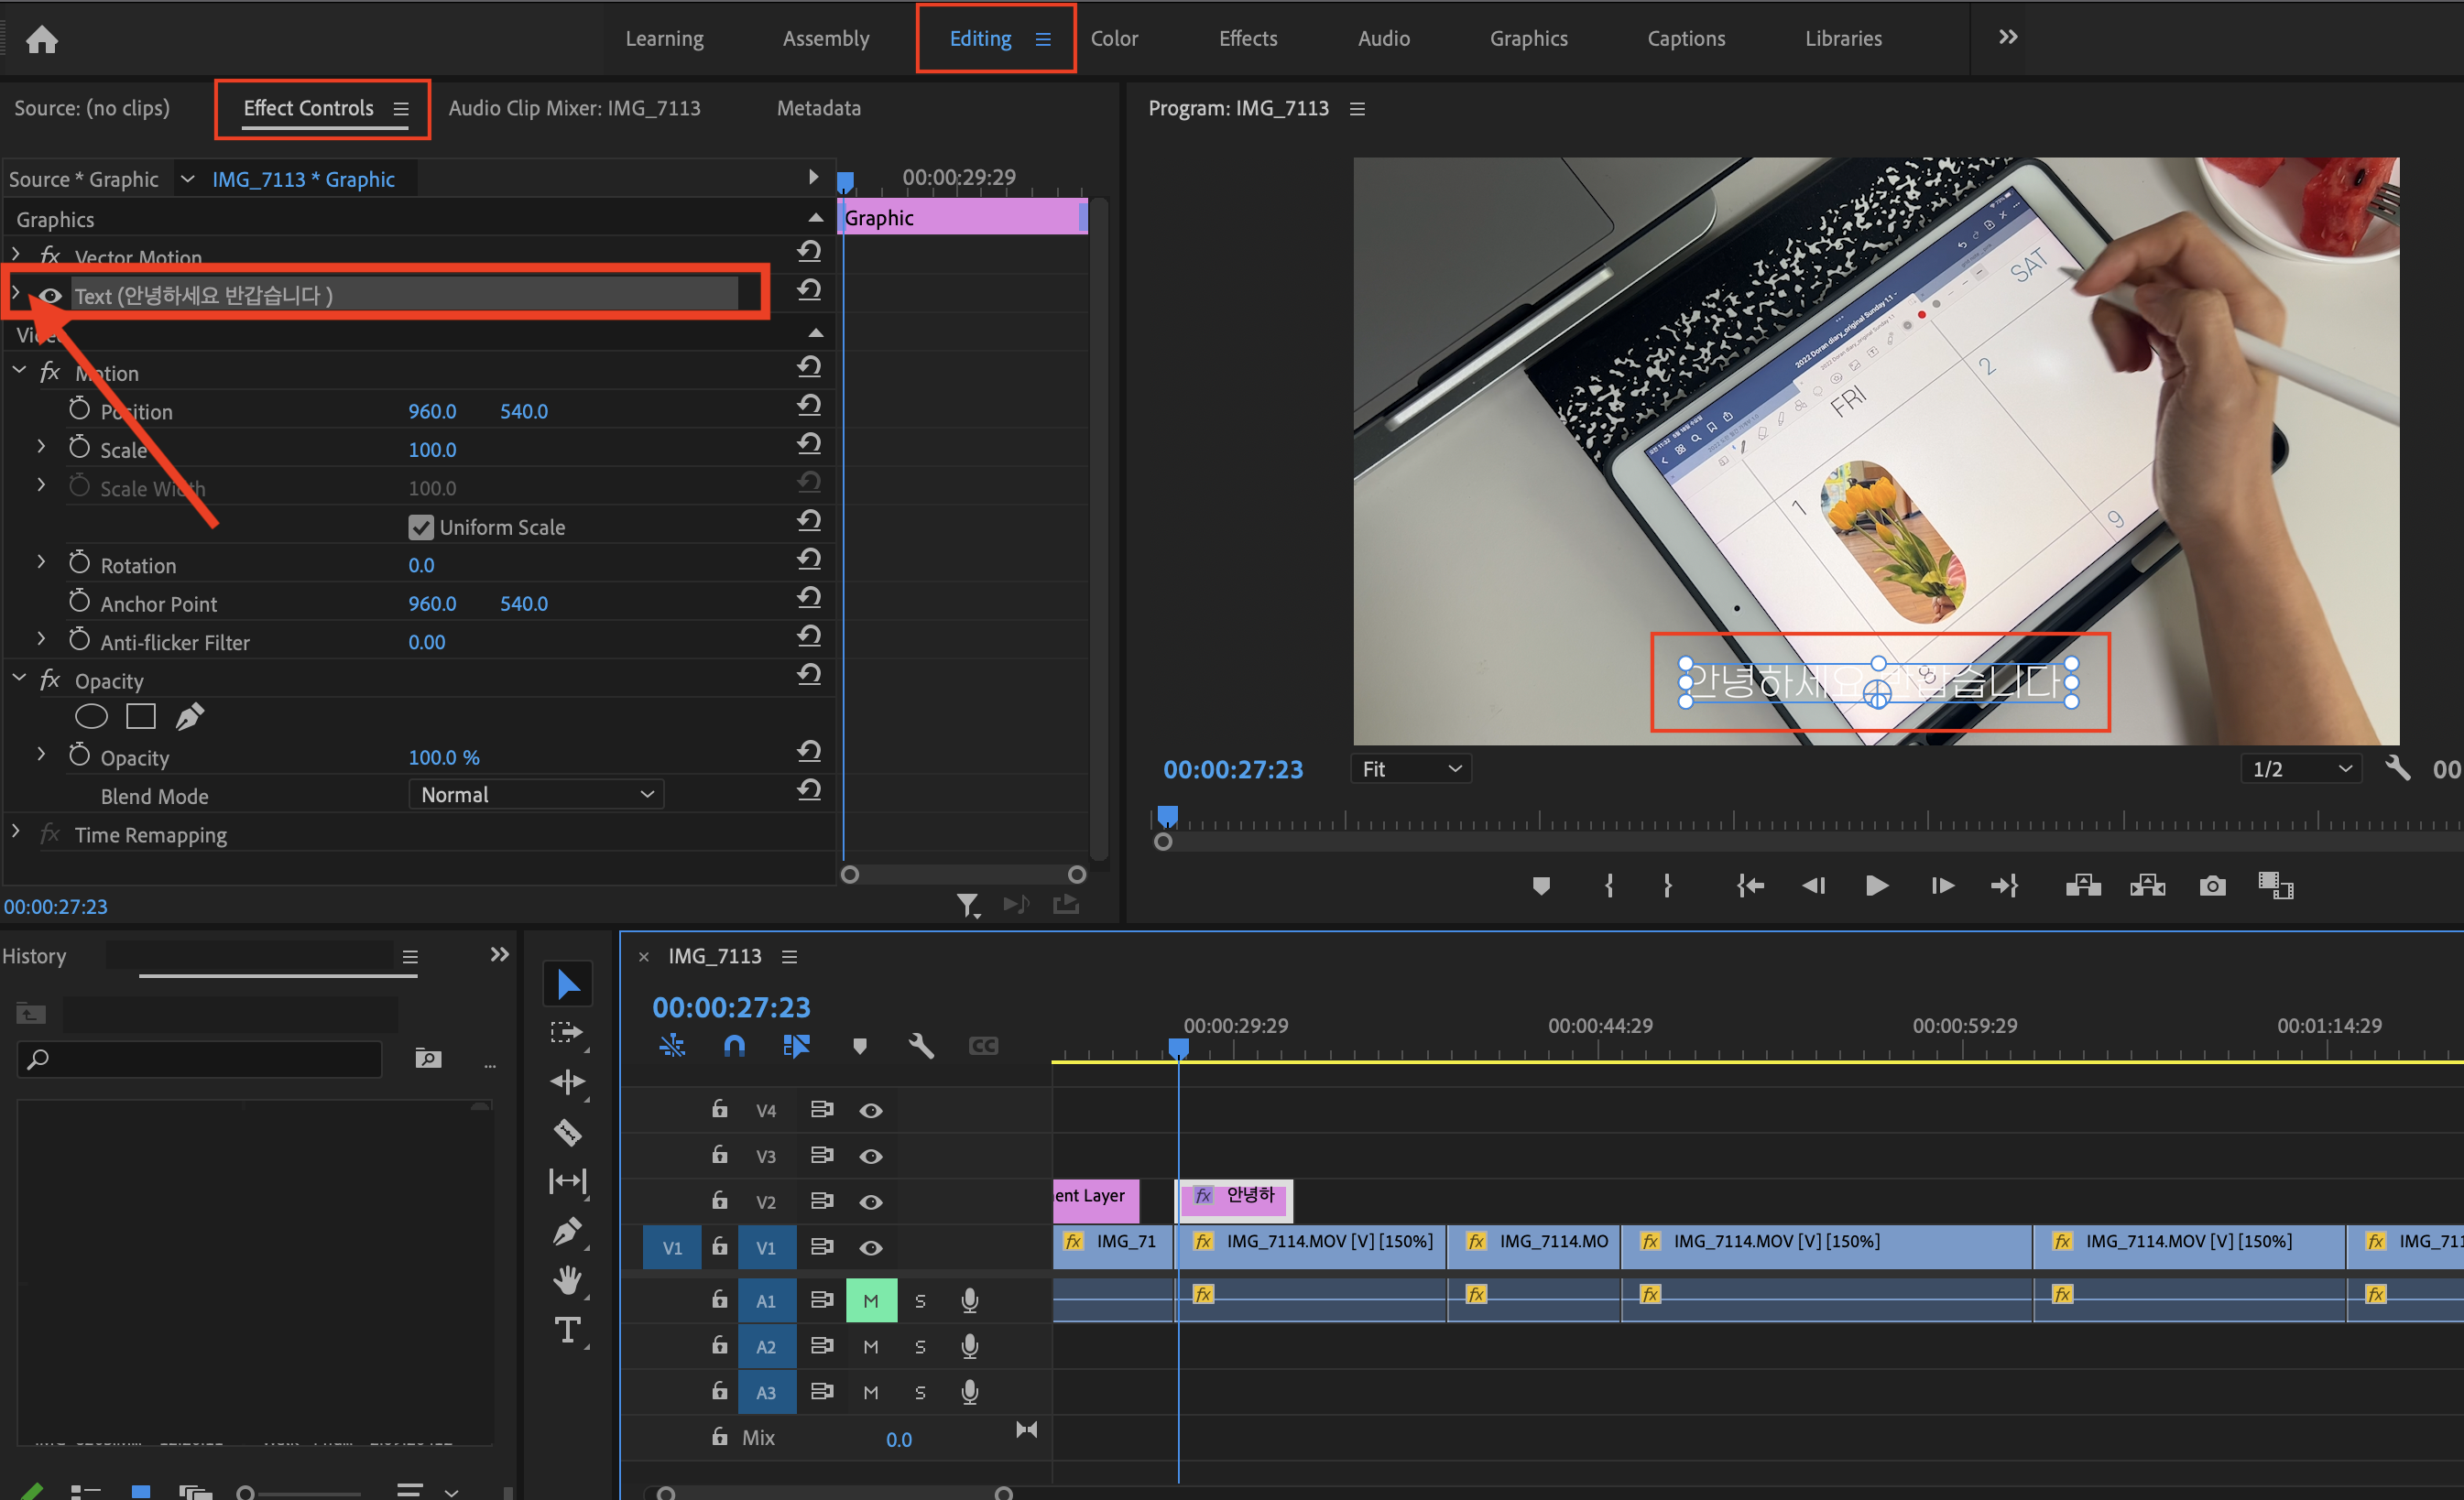
Task: Select the Razor tool
Action: tap(567, 1131)
